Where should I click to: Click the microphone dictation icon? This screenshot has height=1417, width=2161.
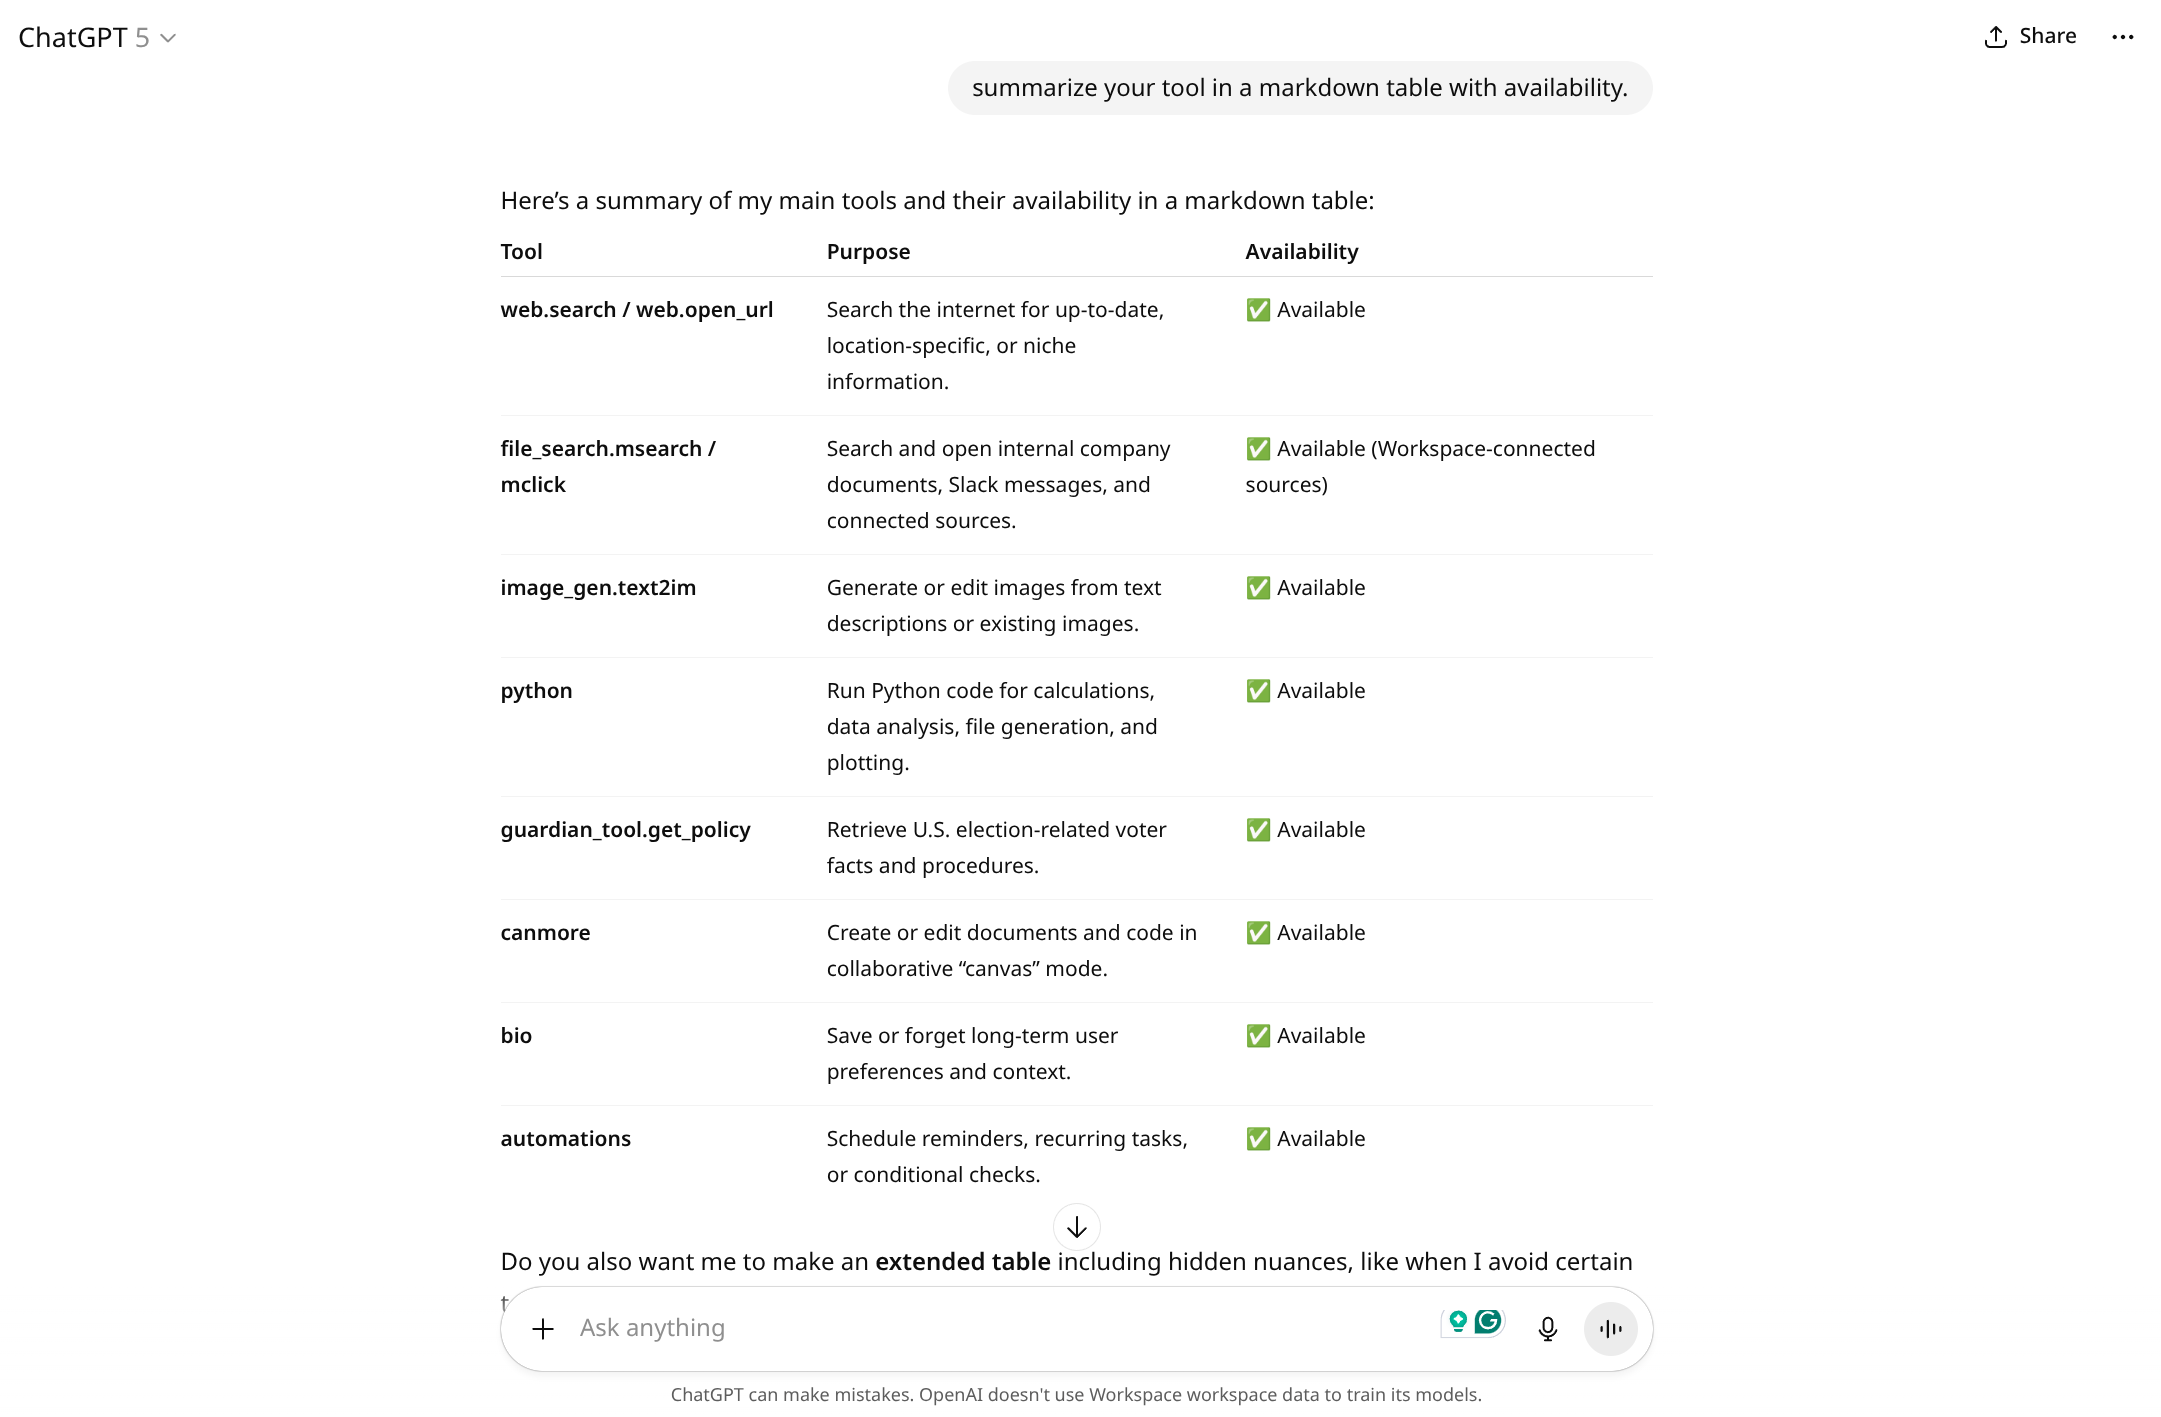(1547, 1328)
